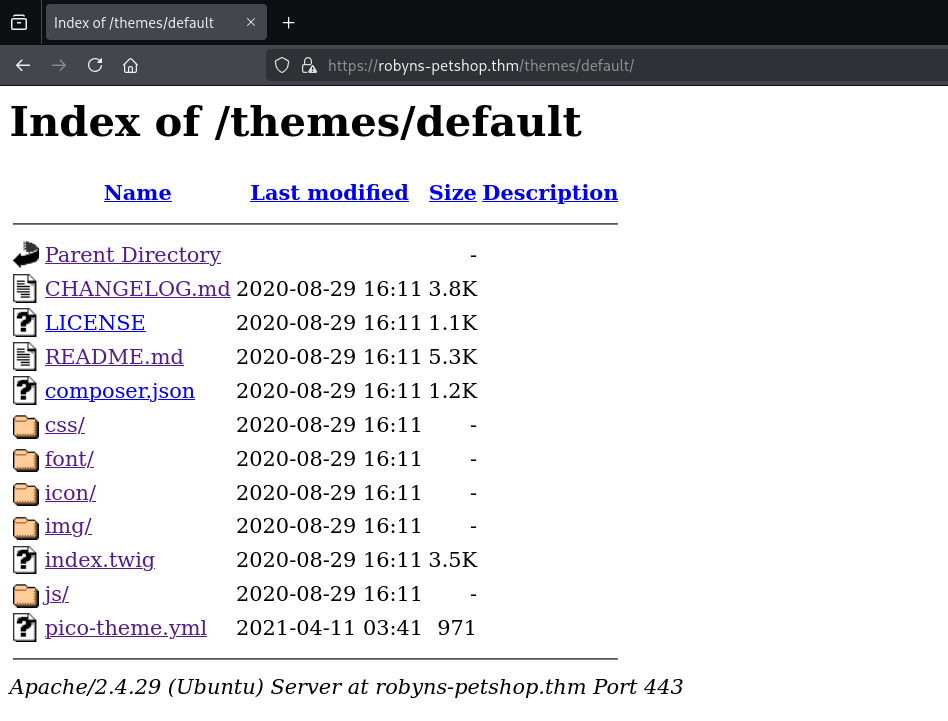Click the Parent Directory back-arrow icon

pyautogui.click(x=25, y=255)
